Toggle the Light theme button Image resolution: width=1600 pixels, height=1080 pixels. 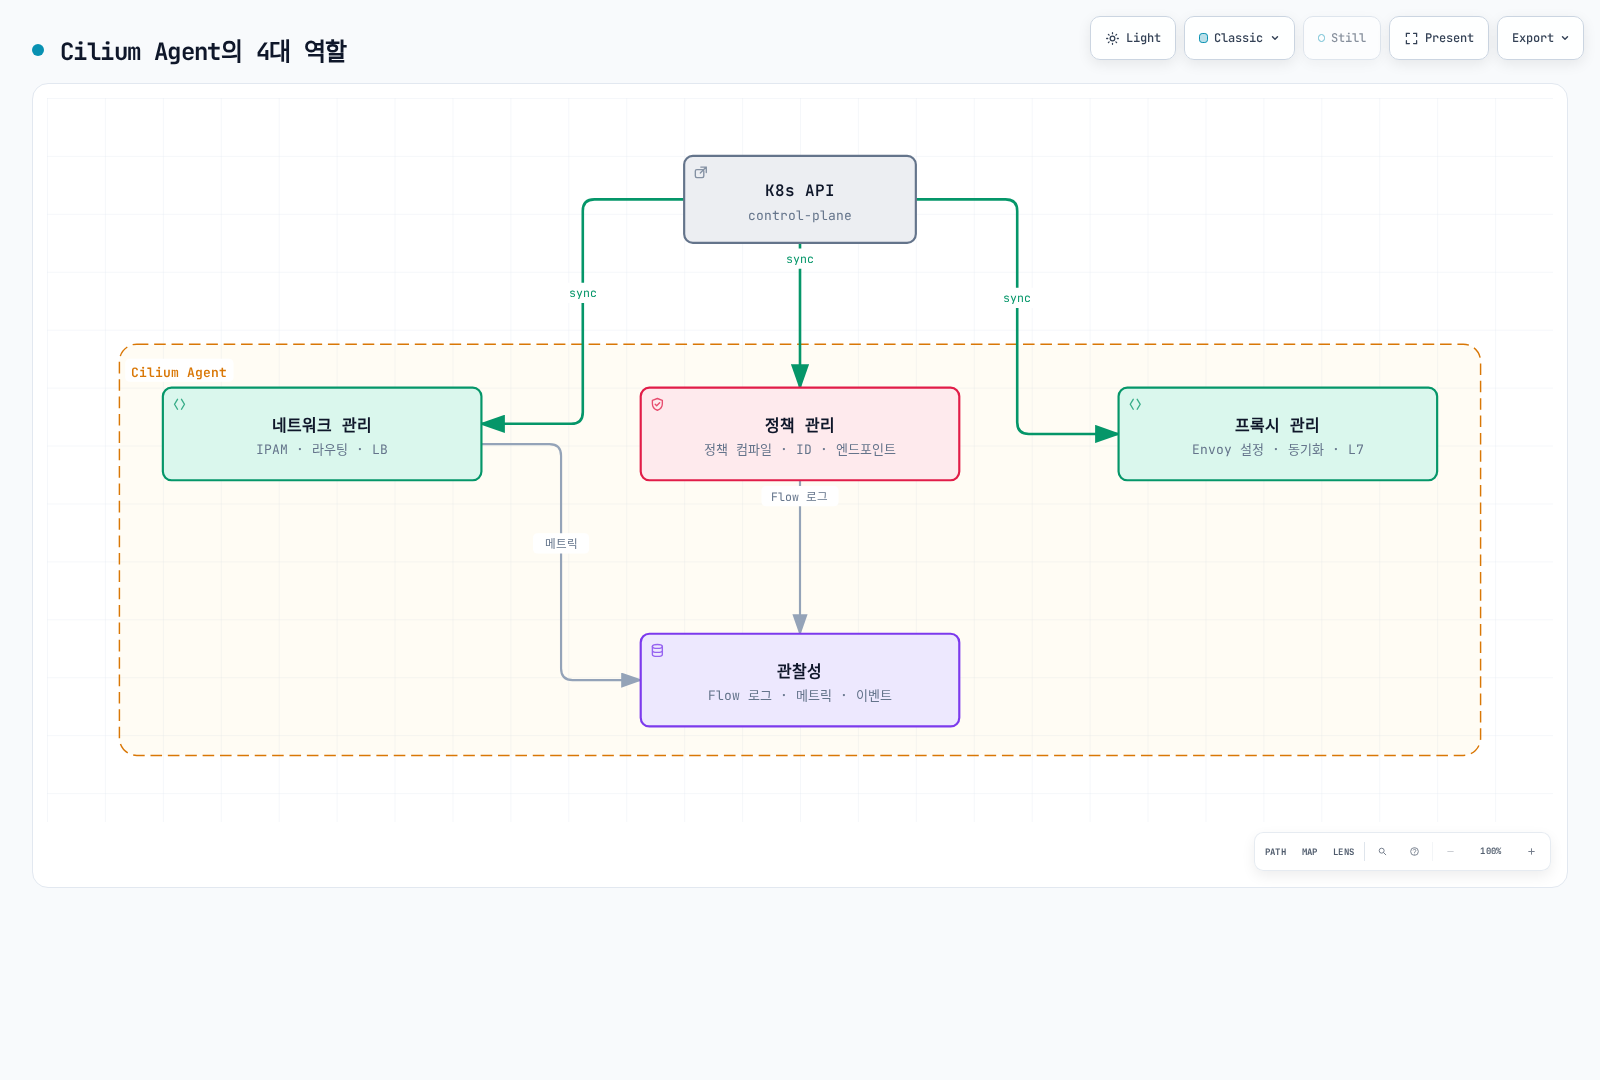[1133, 38]
